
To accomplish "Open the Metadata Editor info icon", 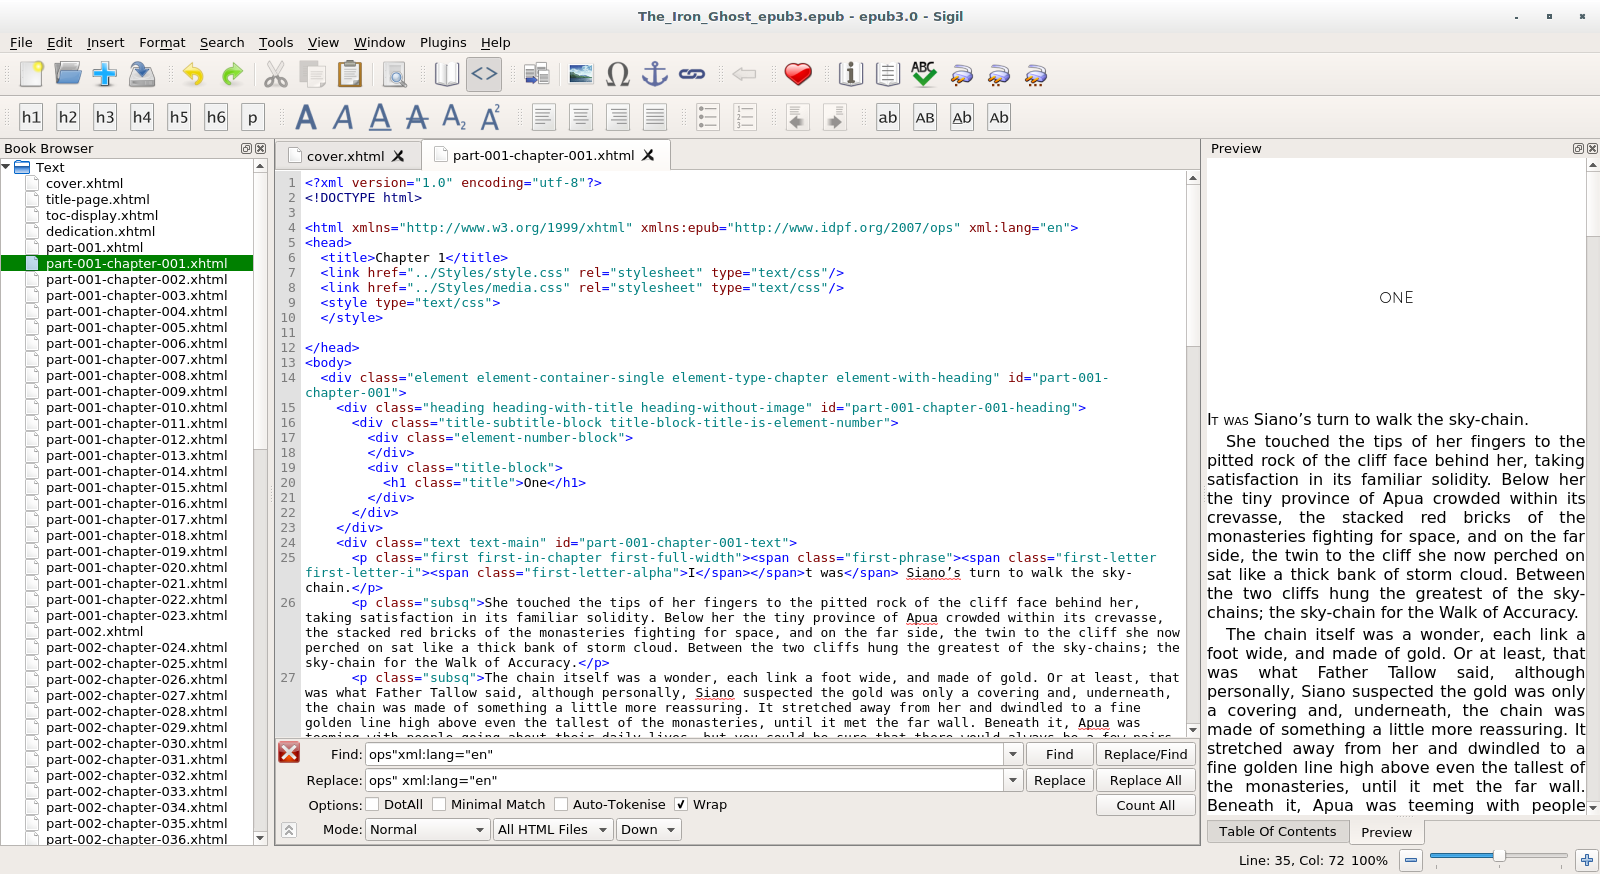I will click(x=850, y=75).
